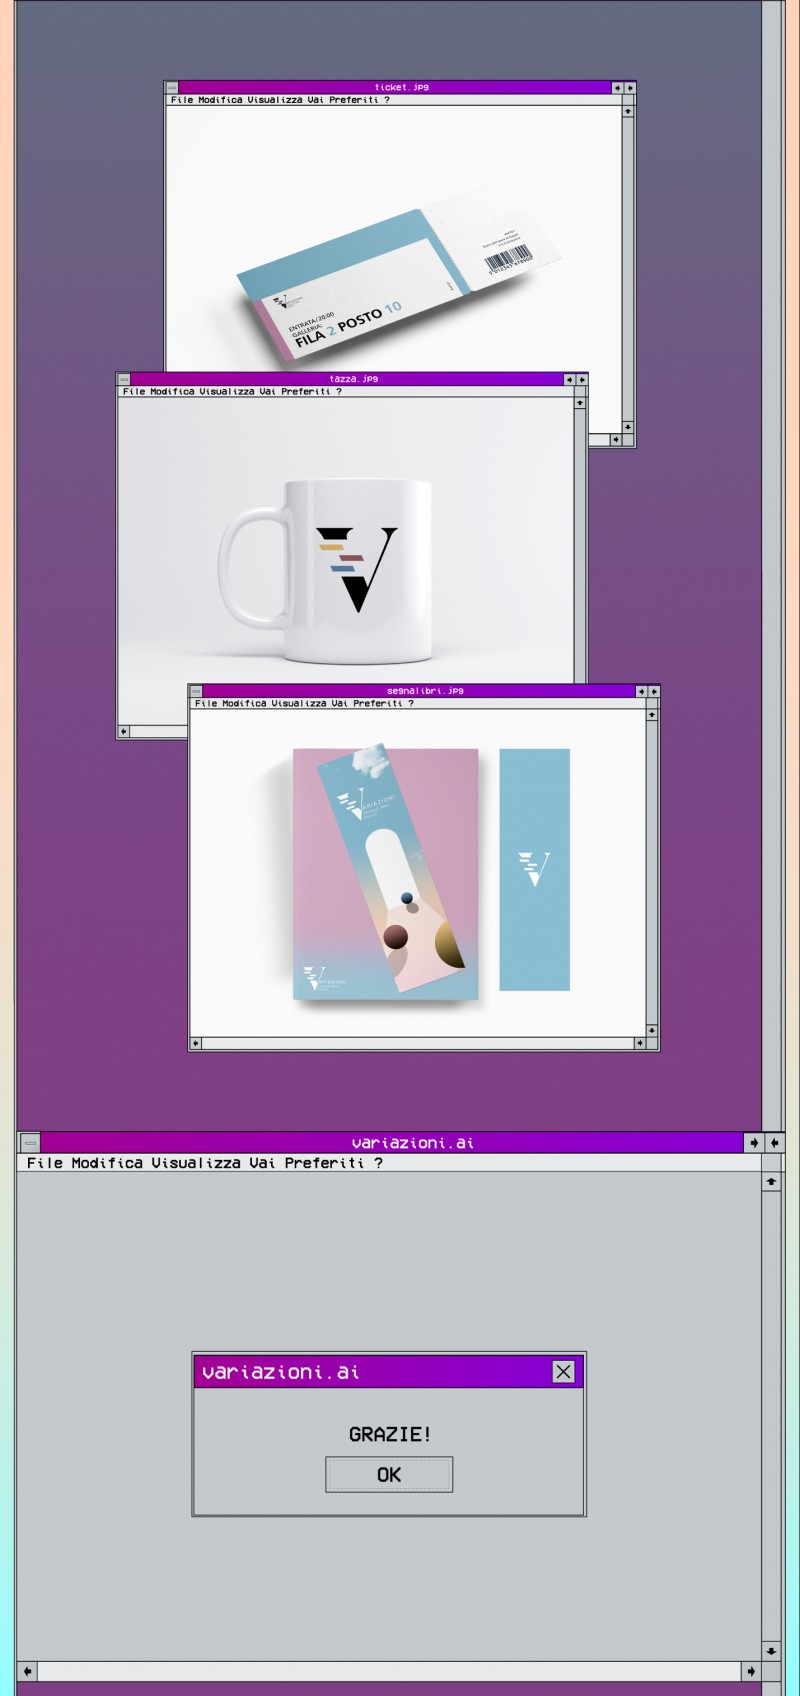Open Visualizza menu in variazioni.ai window
This screenshot has width=800, height=1696.
197,1163
